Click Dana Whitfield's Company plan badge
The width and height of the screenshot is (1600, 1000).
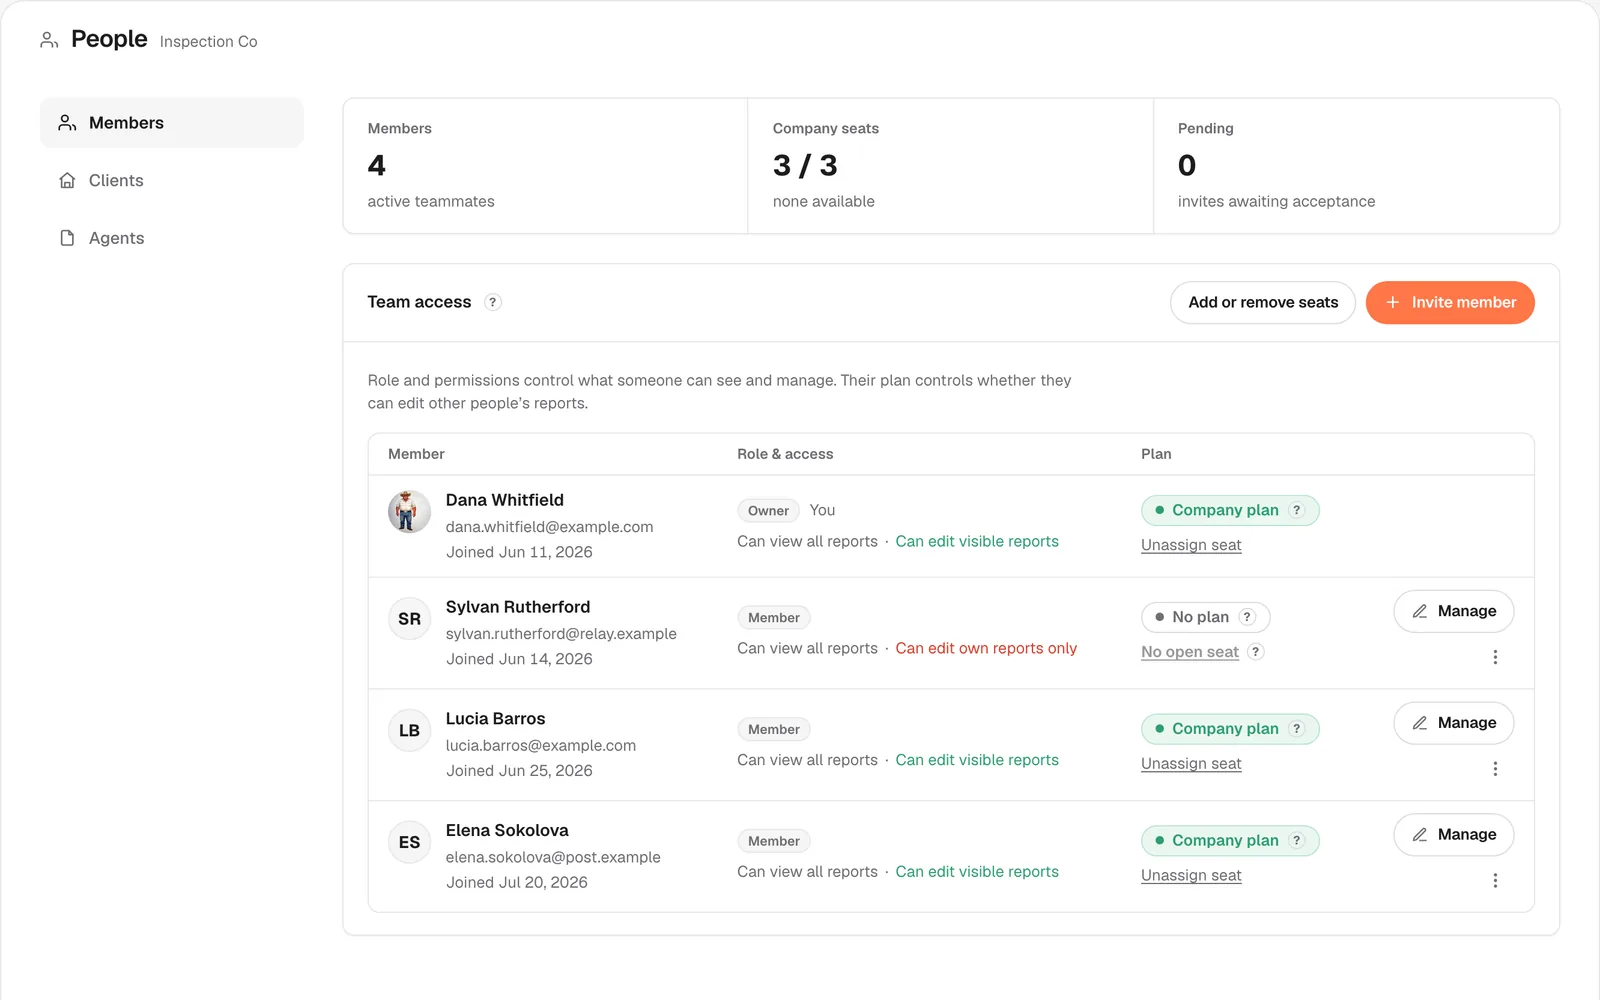(x=1230, y=510)
